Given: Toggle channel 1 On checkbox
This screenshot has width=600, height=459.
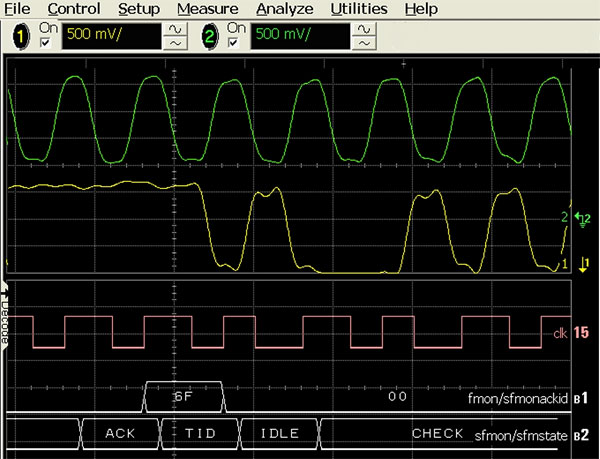Looking at the screenshot, I should click(45, 43).
